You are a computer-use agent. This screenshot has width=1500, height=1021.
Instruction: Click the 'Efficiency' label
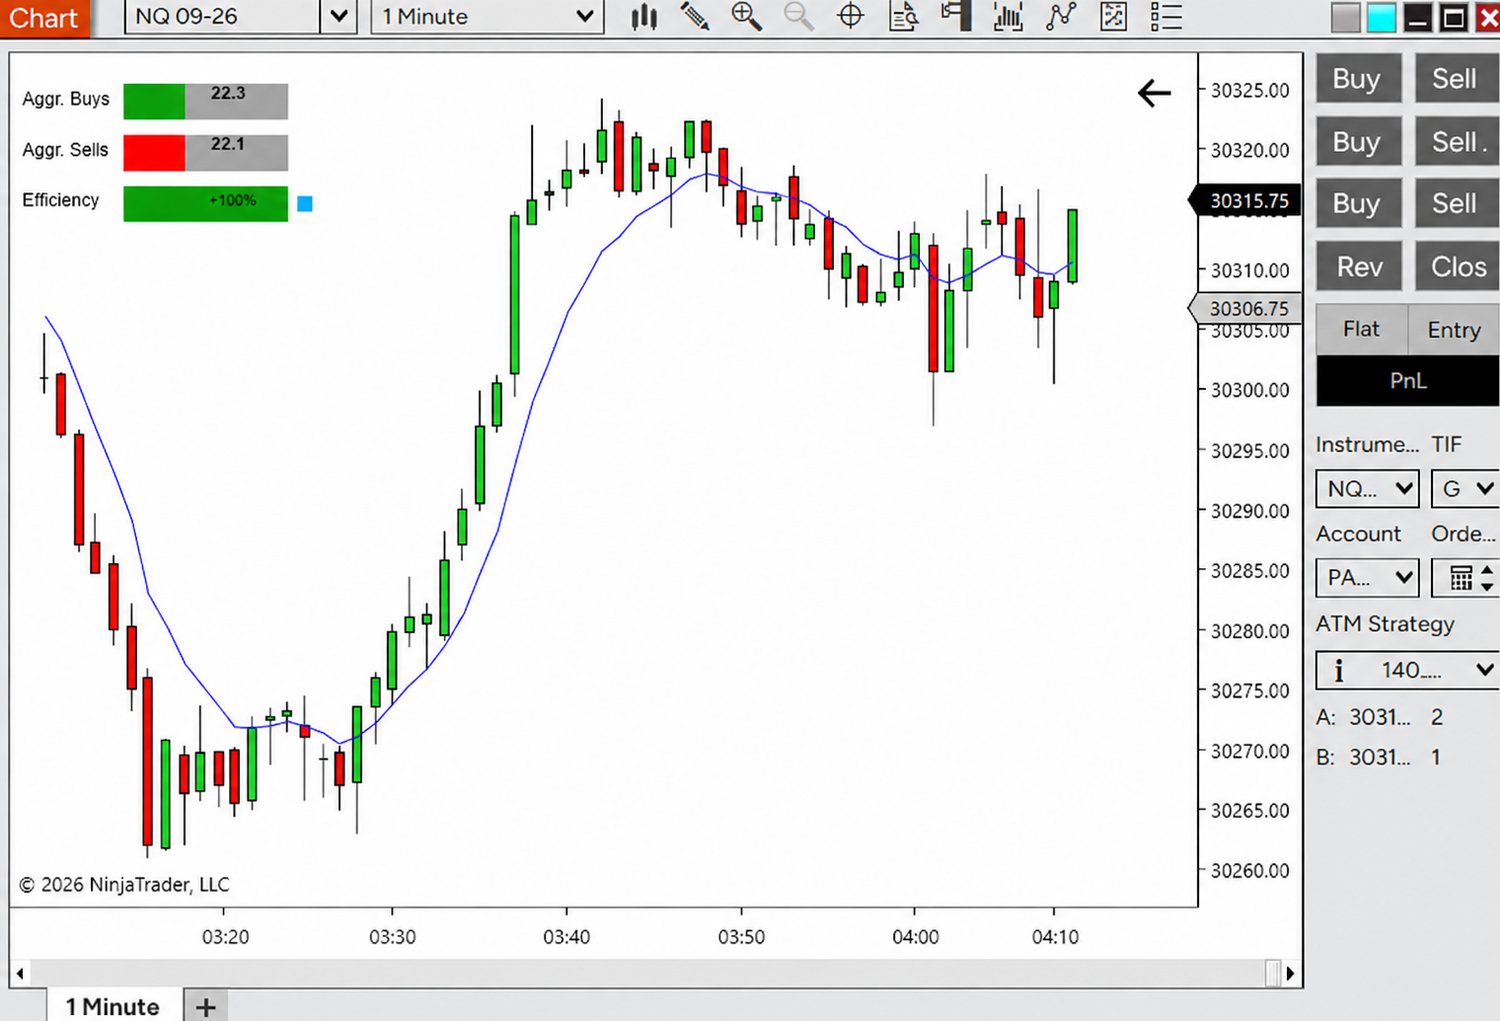[x=61, y=200]
